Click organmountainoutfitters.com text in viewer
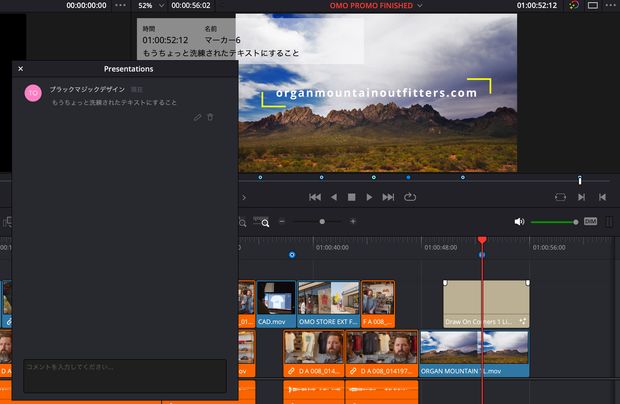This screenshot has height=404, width=620. 376,93
